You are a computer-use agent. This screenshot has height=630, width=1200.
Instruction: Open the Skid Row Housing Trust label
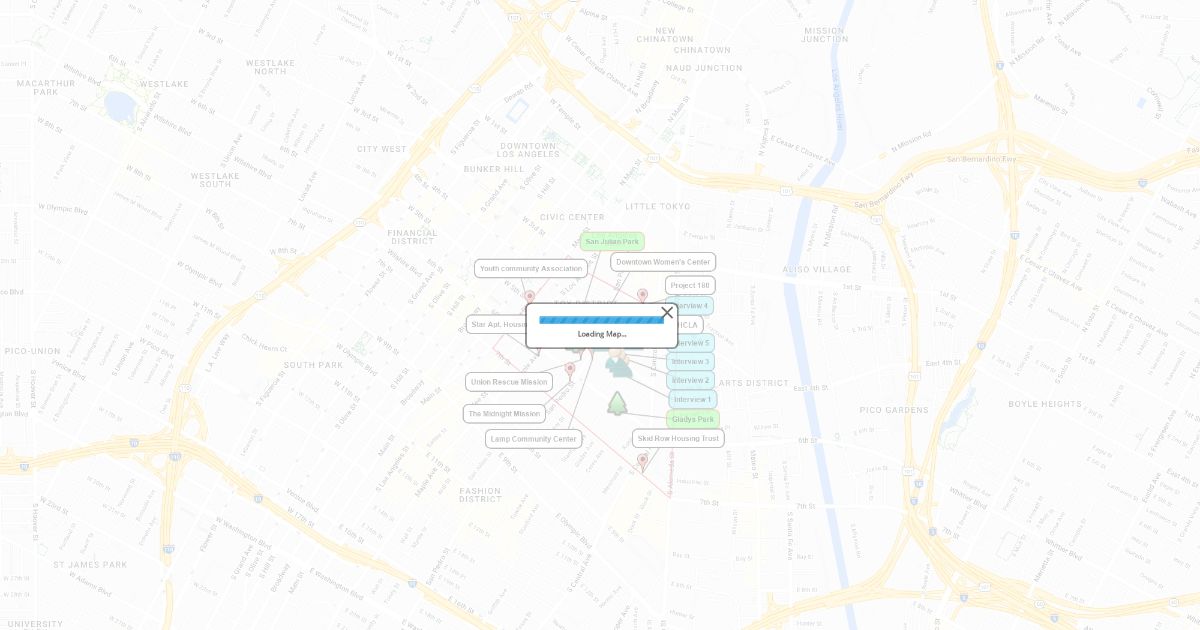[678, 439]
